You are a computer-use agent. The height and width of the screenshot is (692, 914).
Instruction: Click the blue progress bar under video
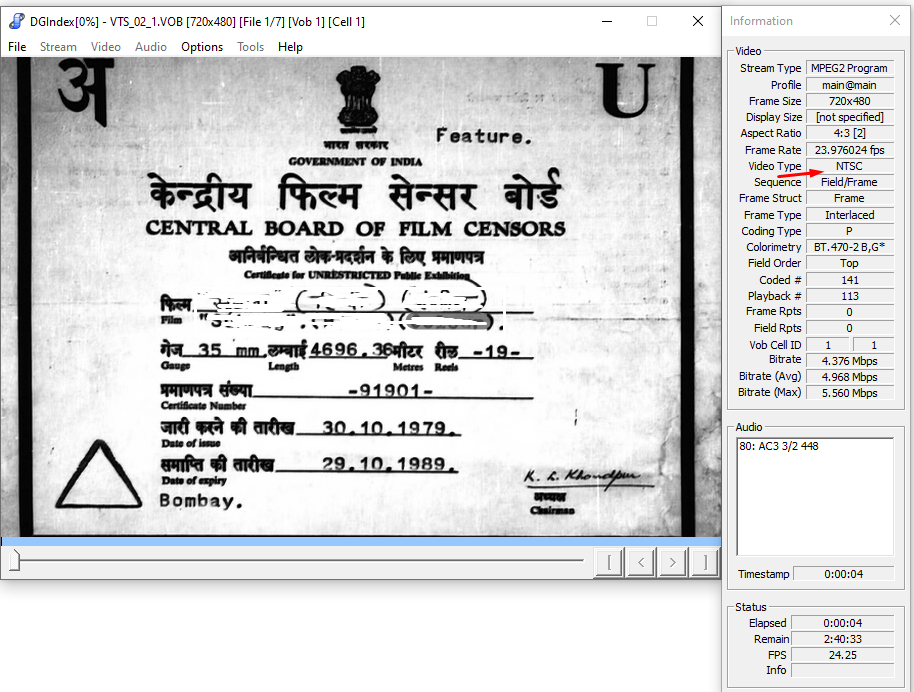pyautogui.click(x=360, y=542)
